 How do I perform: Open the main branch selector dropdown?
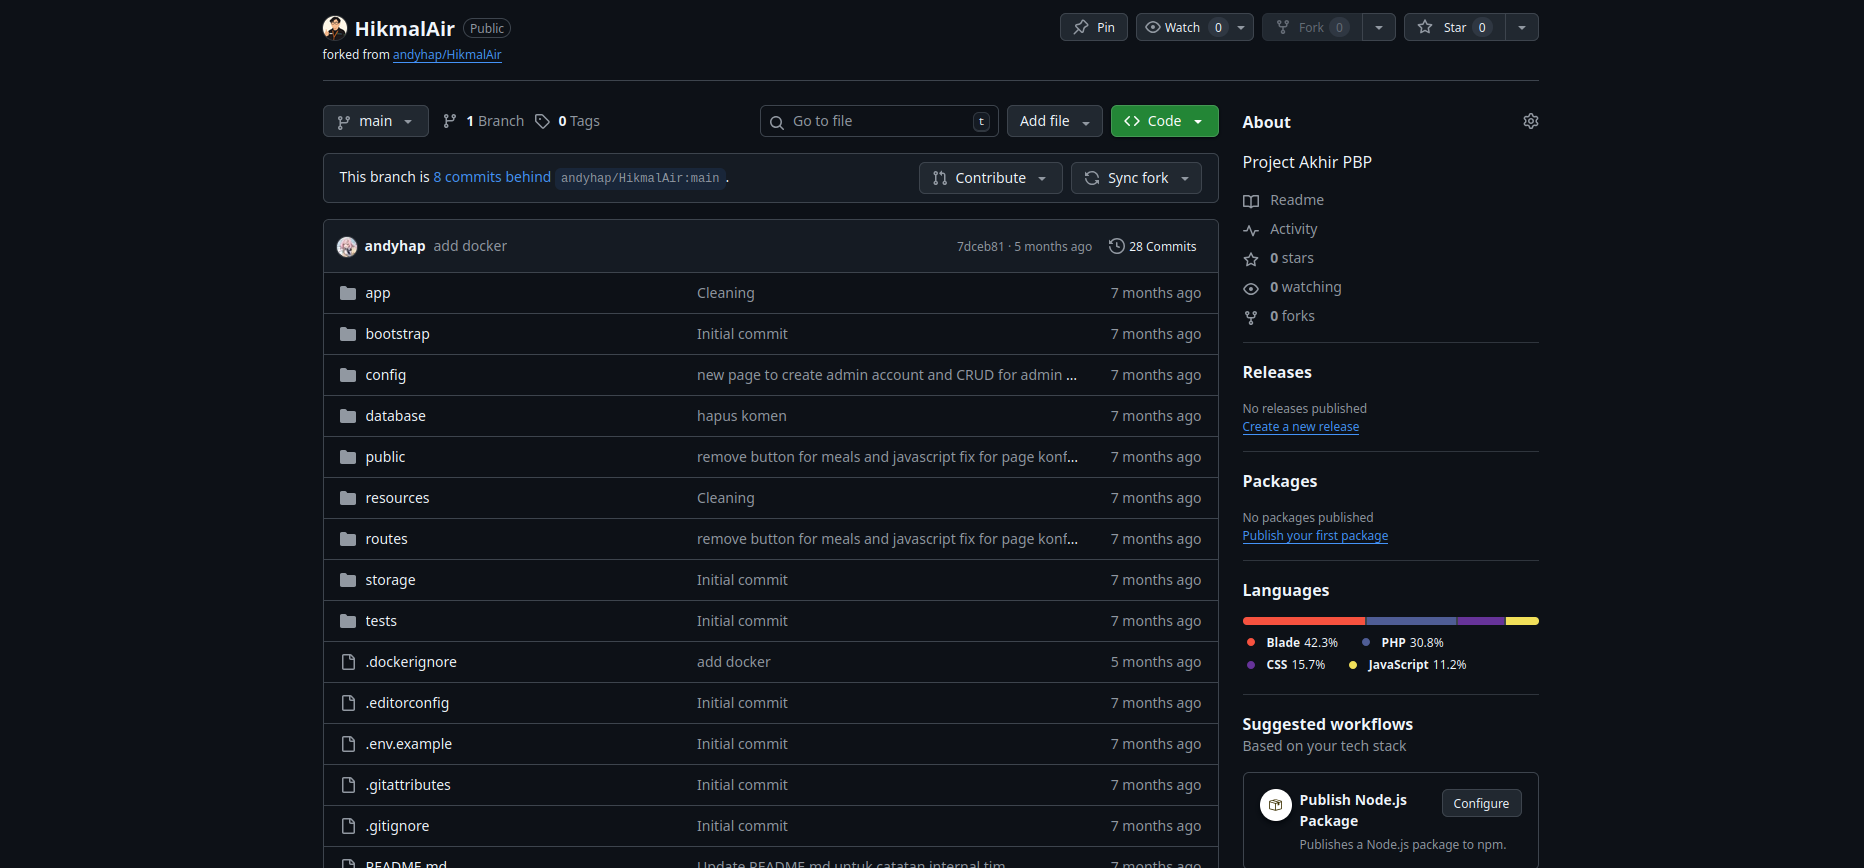375,121
